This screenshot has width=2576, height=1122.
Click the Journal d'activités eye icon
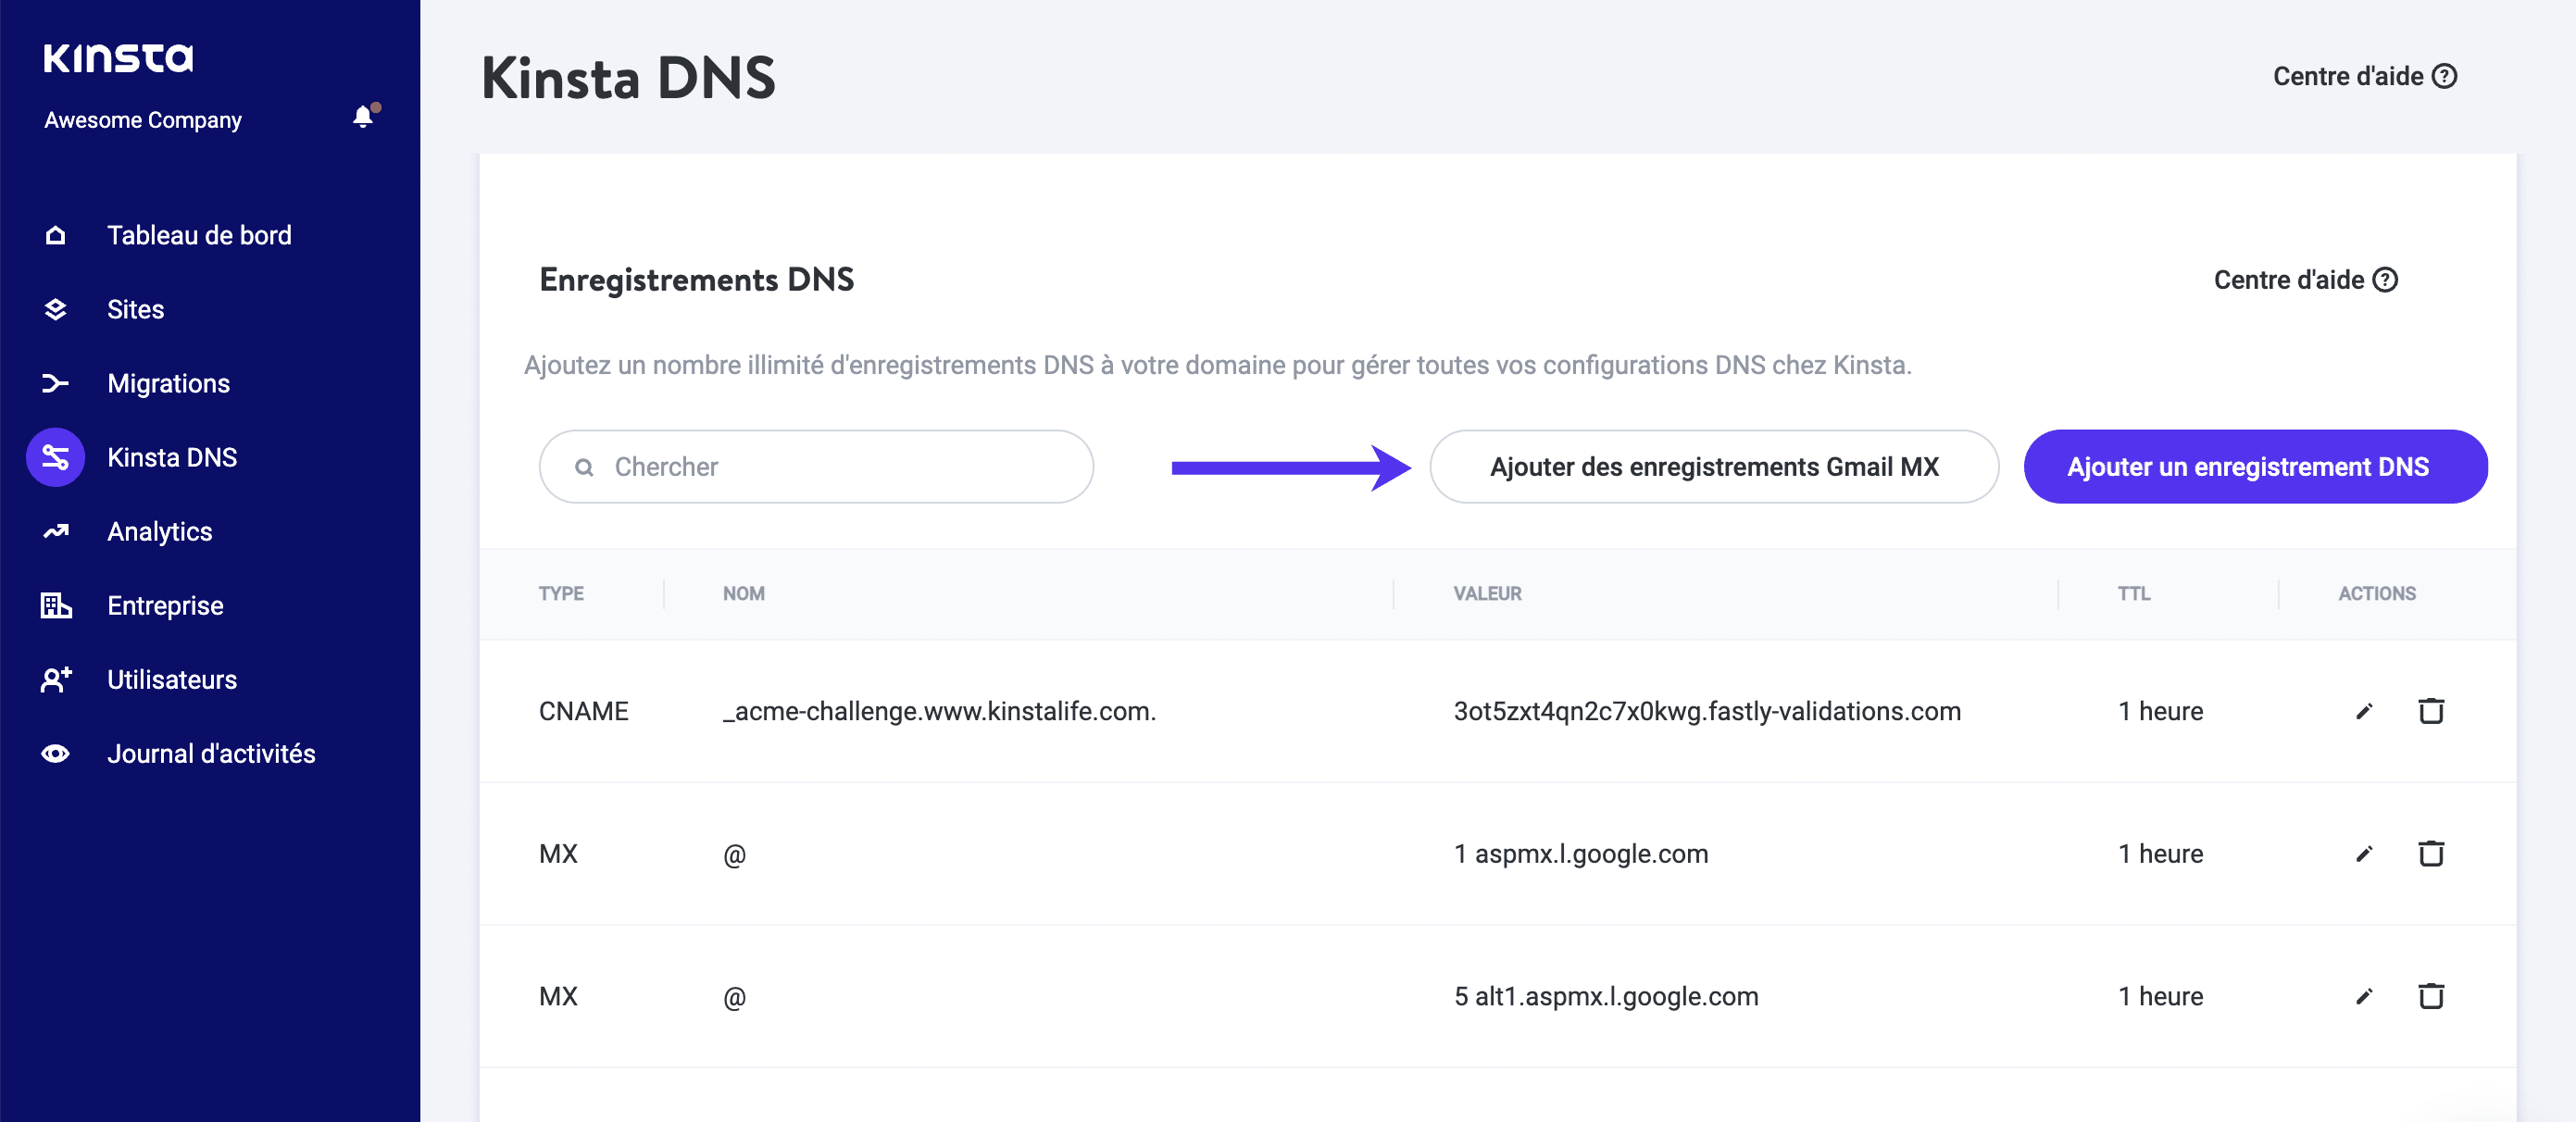point(56,753)
